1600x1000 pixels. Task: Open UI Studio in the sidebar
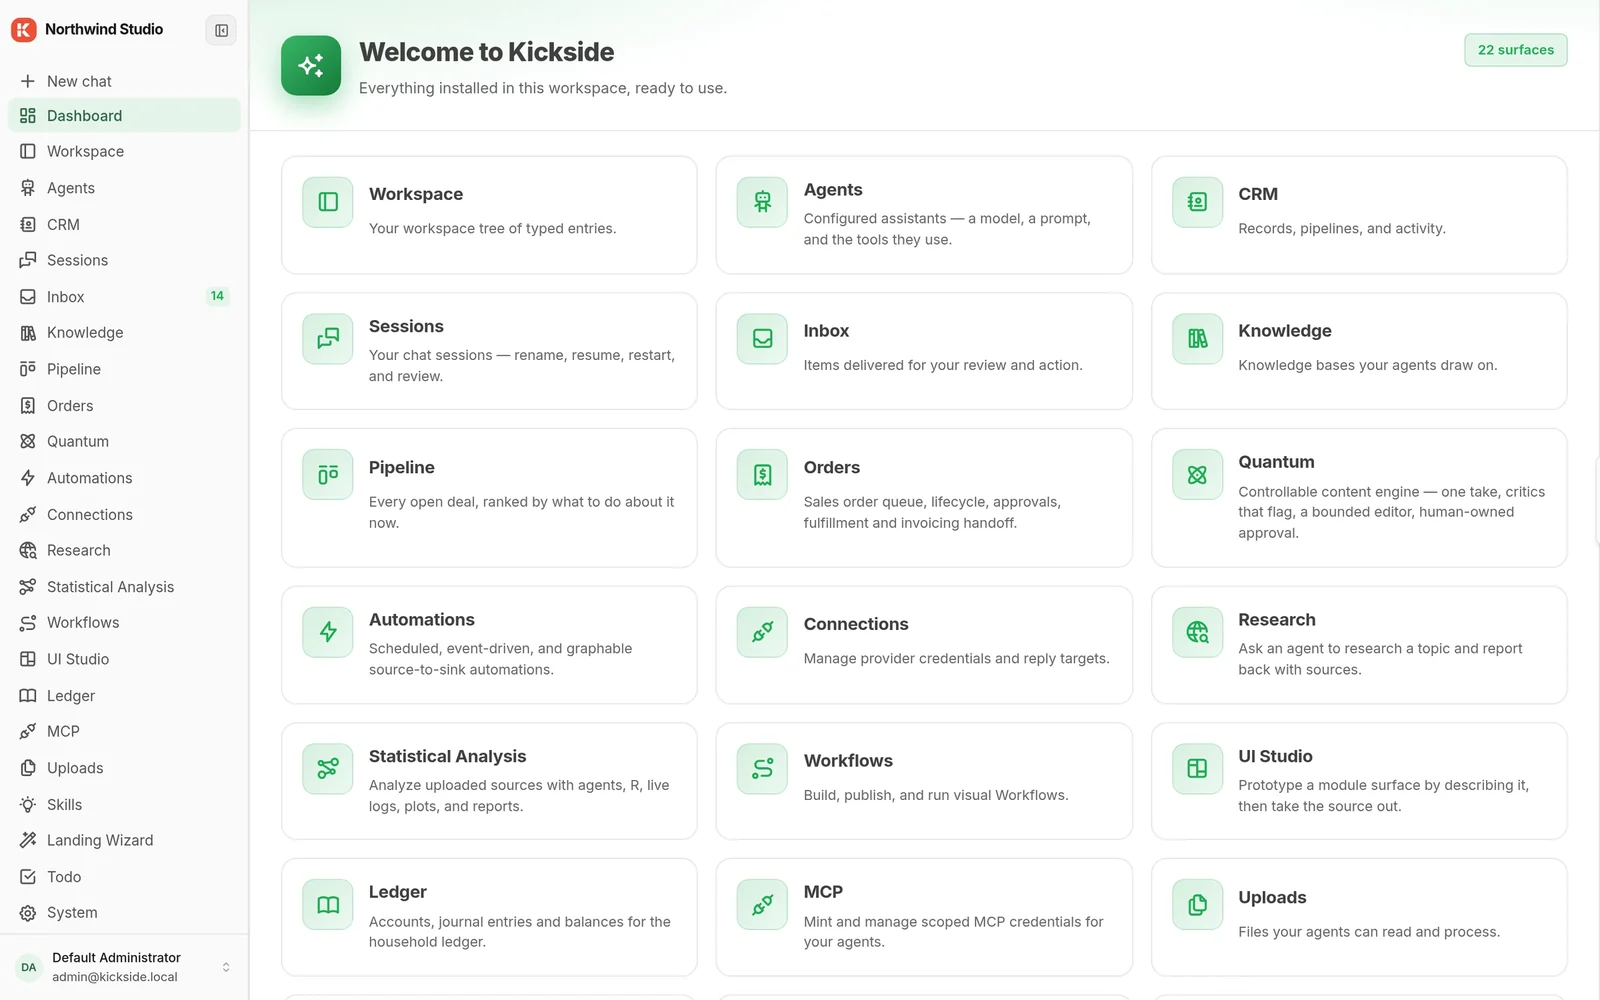pos(124,659)
